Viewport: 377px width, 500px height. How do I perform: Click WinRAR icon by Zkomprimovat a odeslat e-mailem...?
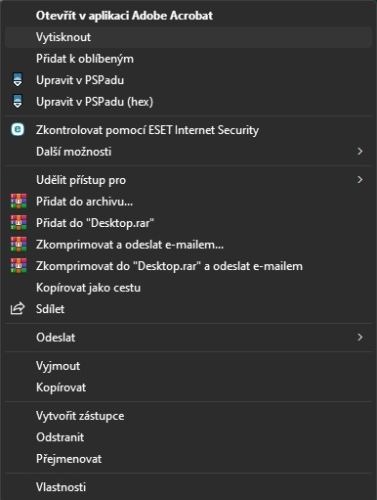pos(18,244)
